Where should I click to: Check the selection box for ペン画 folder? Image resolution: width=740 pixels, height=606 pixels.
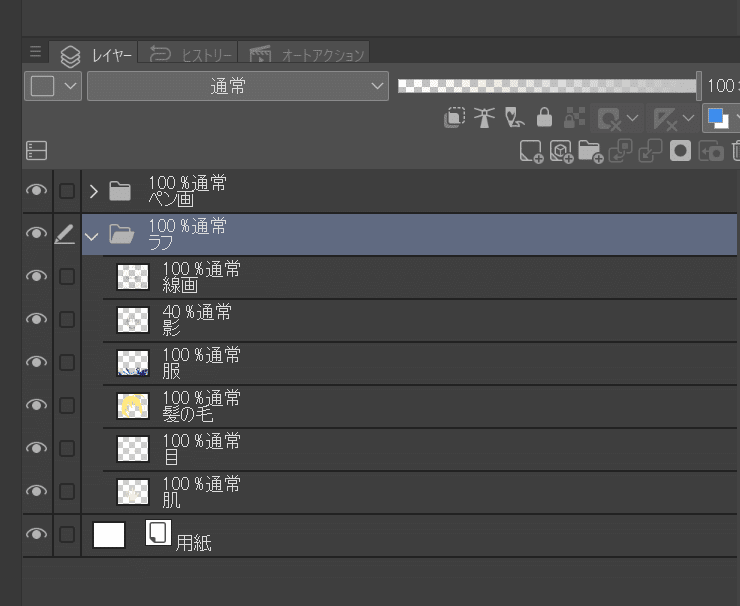pyautogui.click(x=67, y=191)
